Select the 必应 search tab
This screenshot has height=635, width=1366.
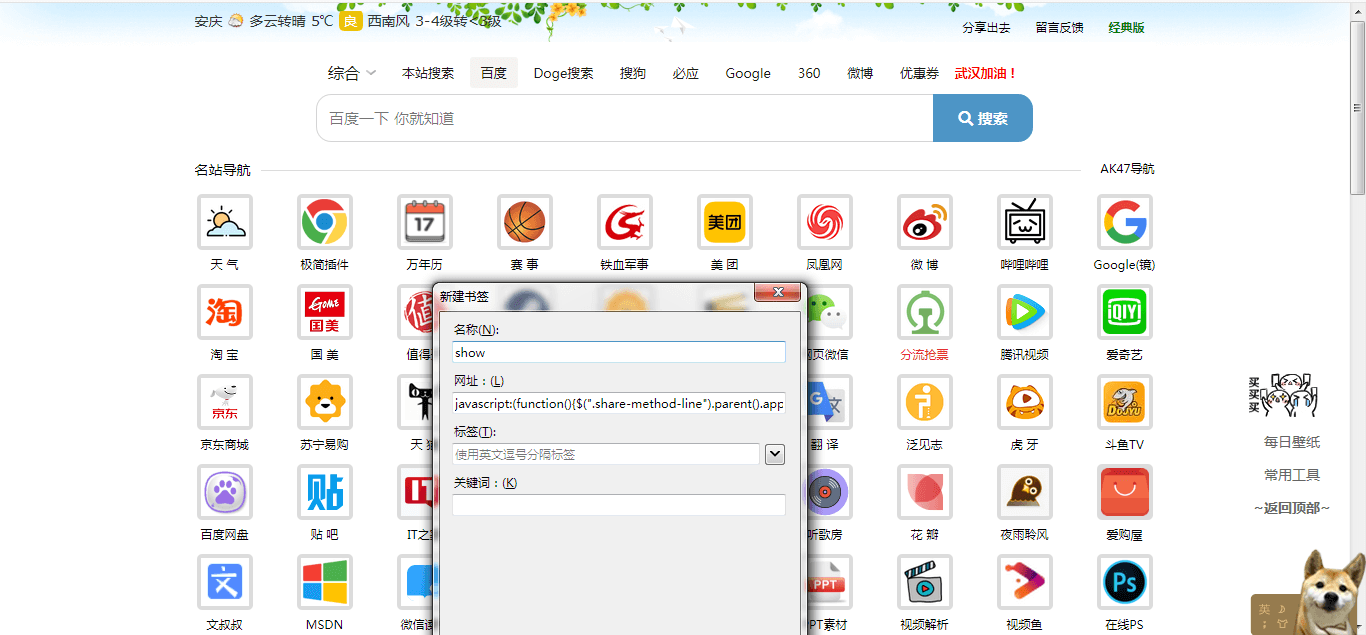(x=686, y=73)
